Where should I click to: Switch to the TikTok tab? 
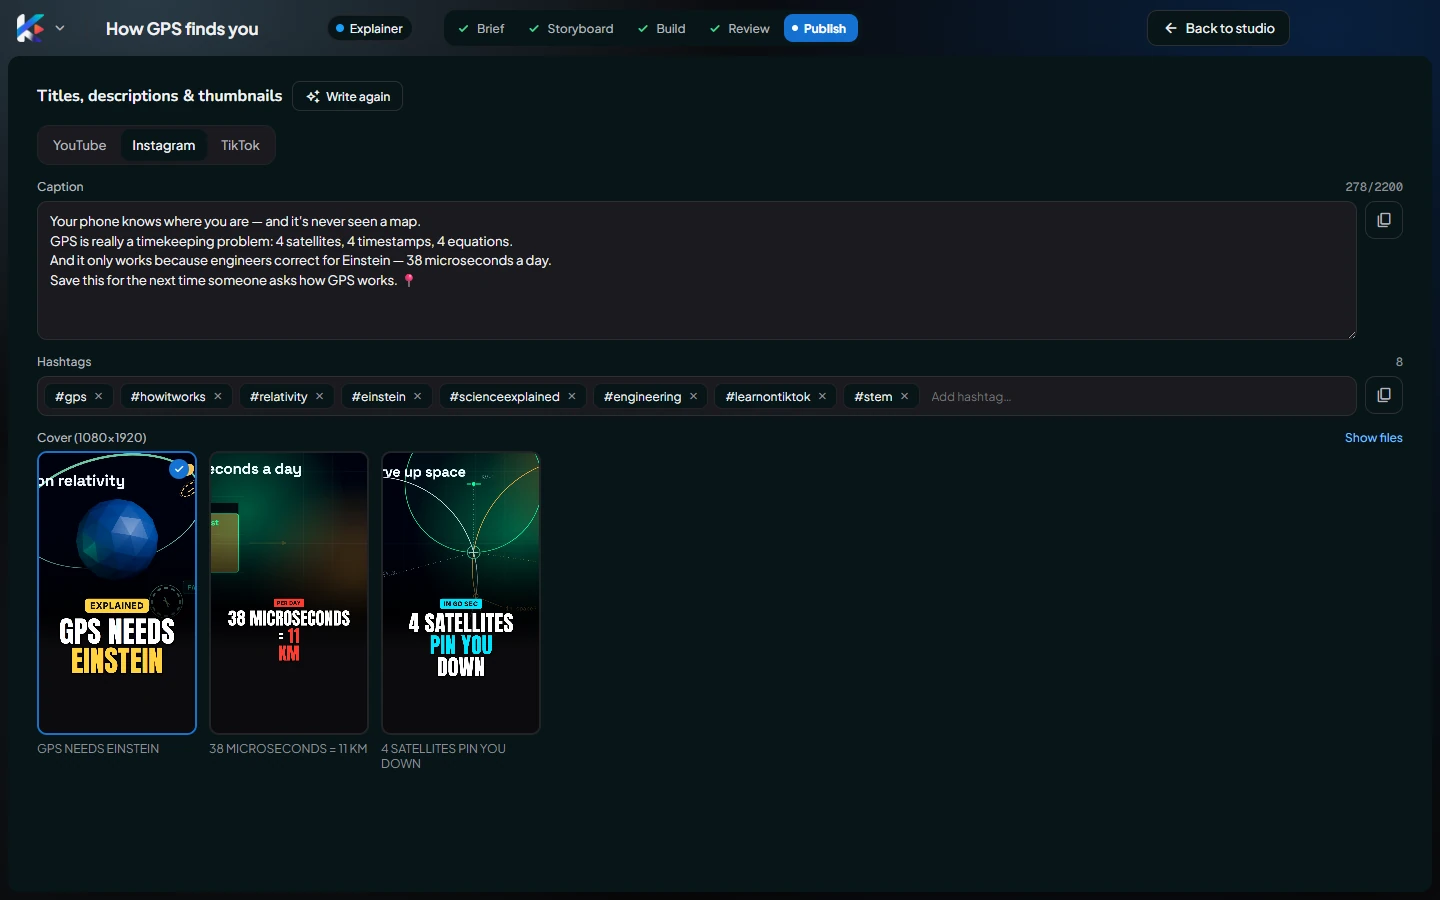240,145
